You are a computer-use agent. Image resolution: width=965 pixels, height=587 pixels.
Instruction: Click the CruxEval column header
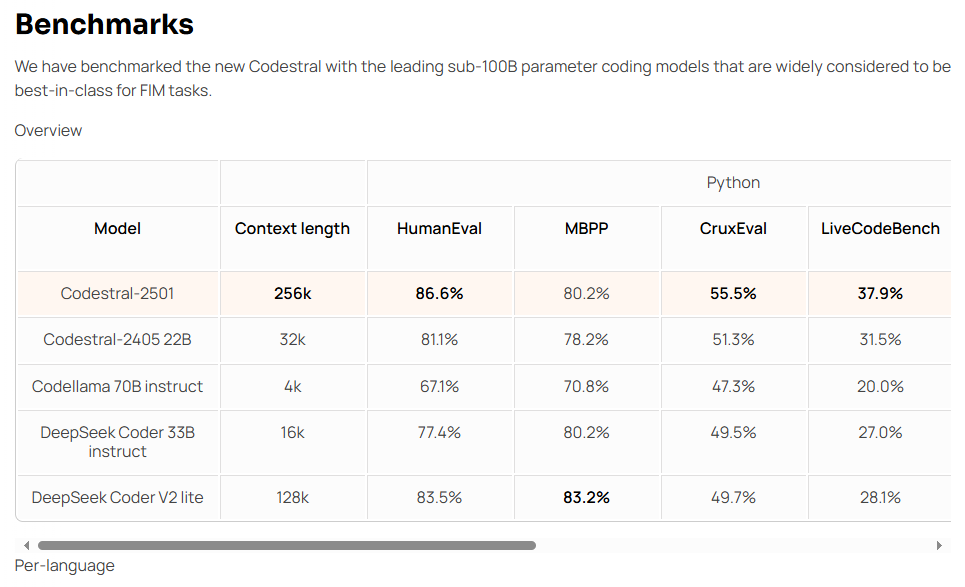[x=733, y=229]
